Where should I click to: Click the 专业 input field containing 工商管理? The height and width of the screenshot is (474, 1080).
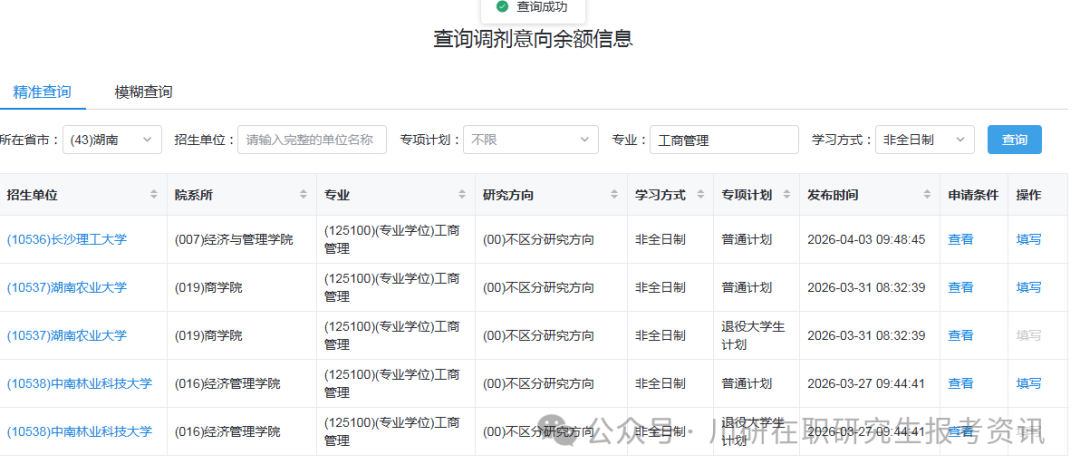724,140
